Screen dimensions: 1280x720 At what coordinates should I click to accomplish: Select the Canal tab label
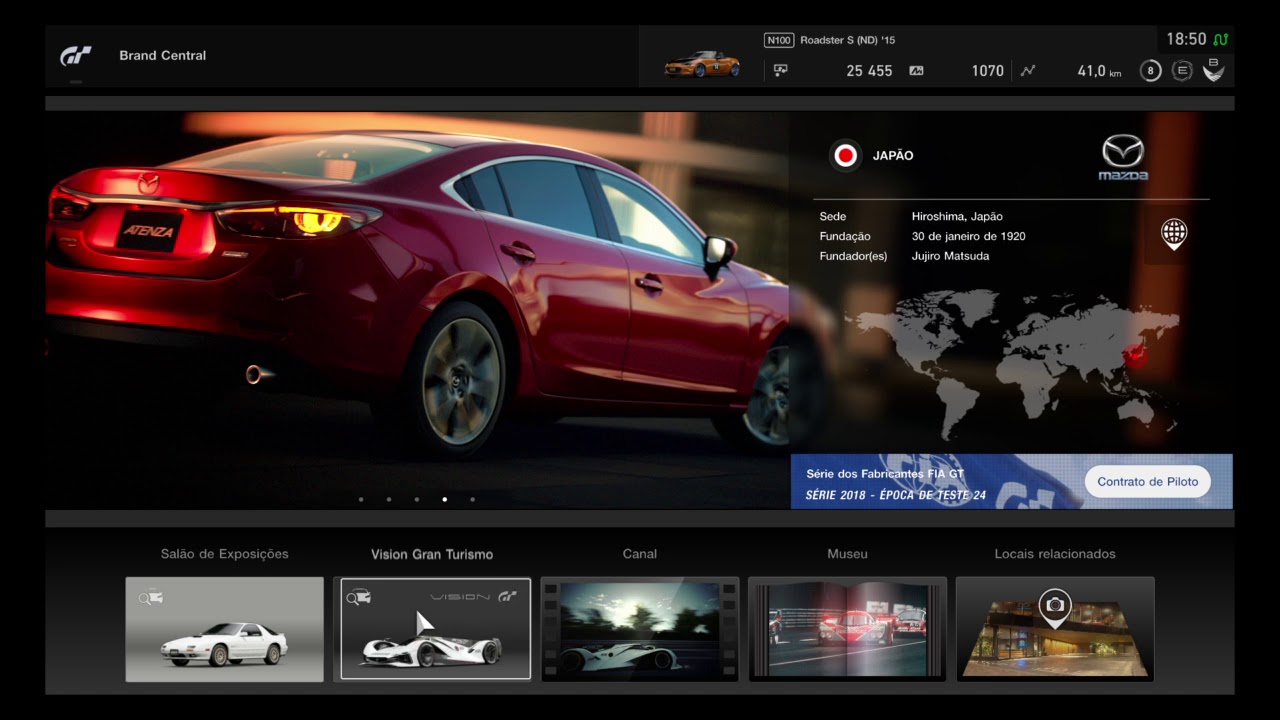(x=640, y=554)
